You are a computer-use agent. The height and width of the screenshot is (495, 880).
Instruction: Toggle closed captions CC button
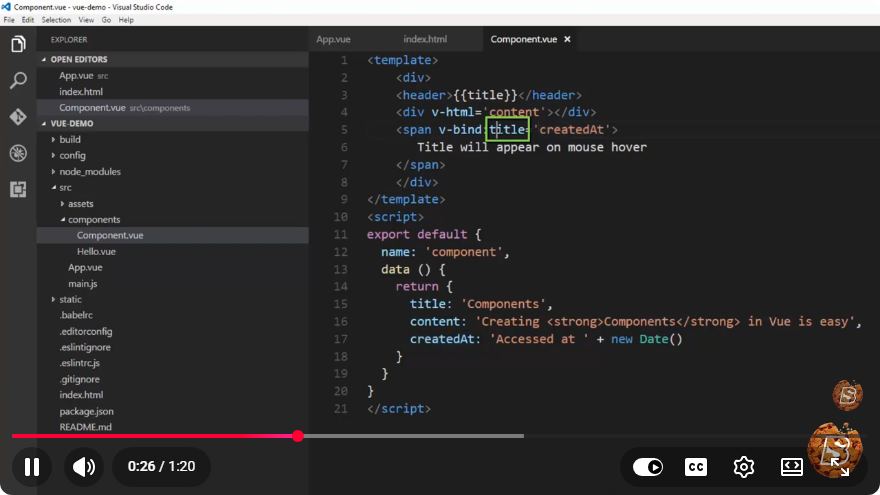point(696,466)
